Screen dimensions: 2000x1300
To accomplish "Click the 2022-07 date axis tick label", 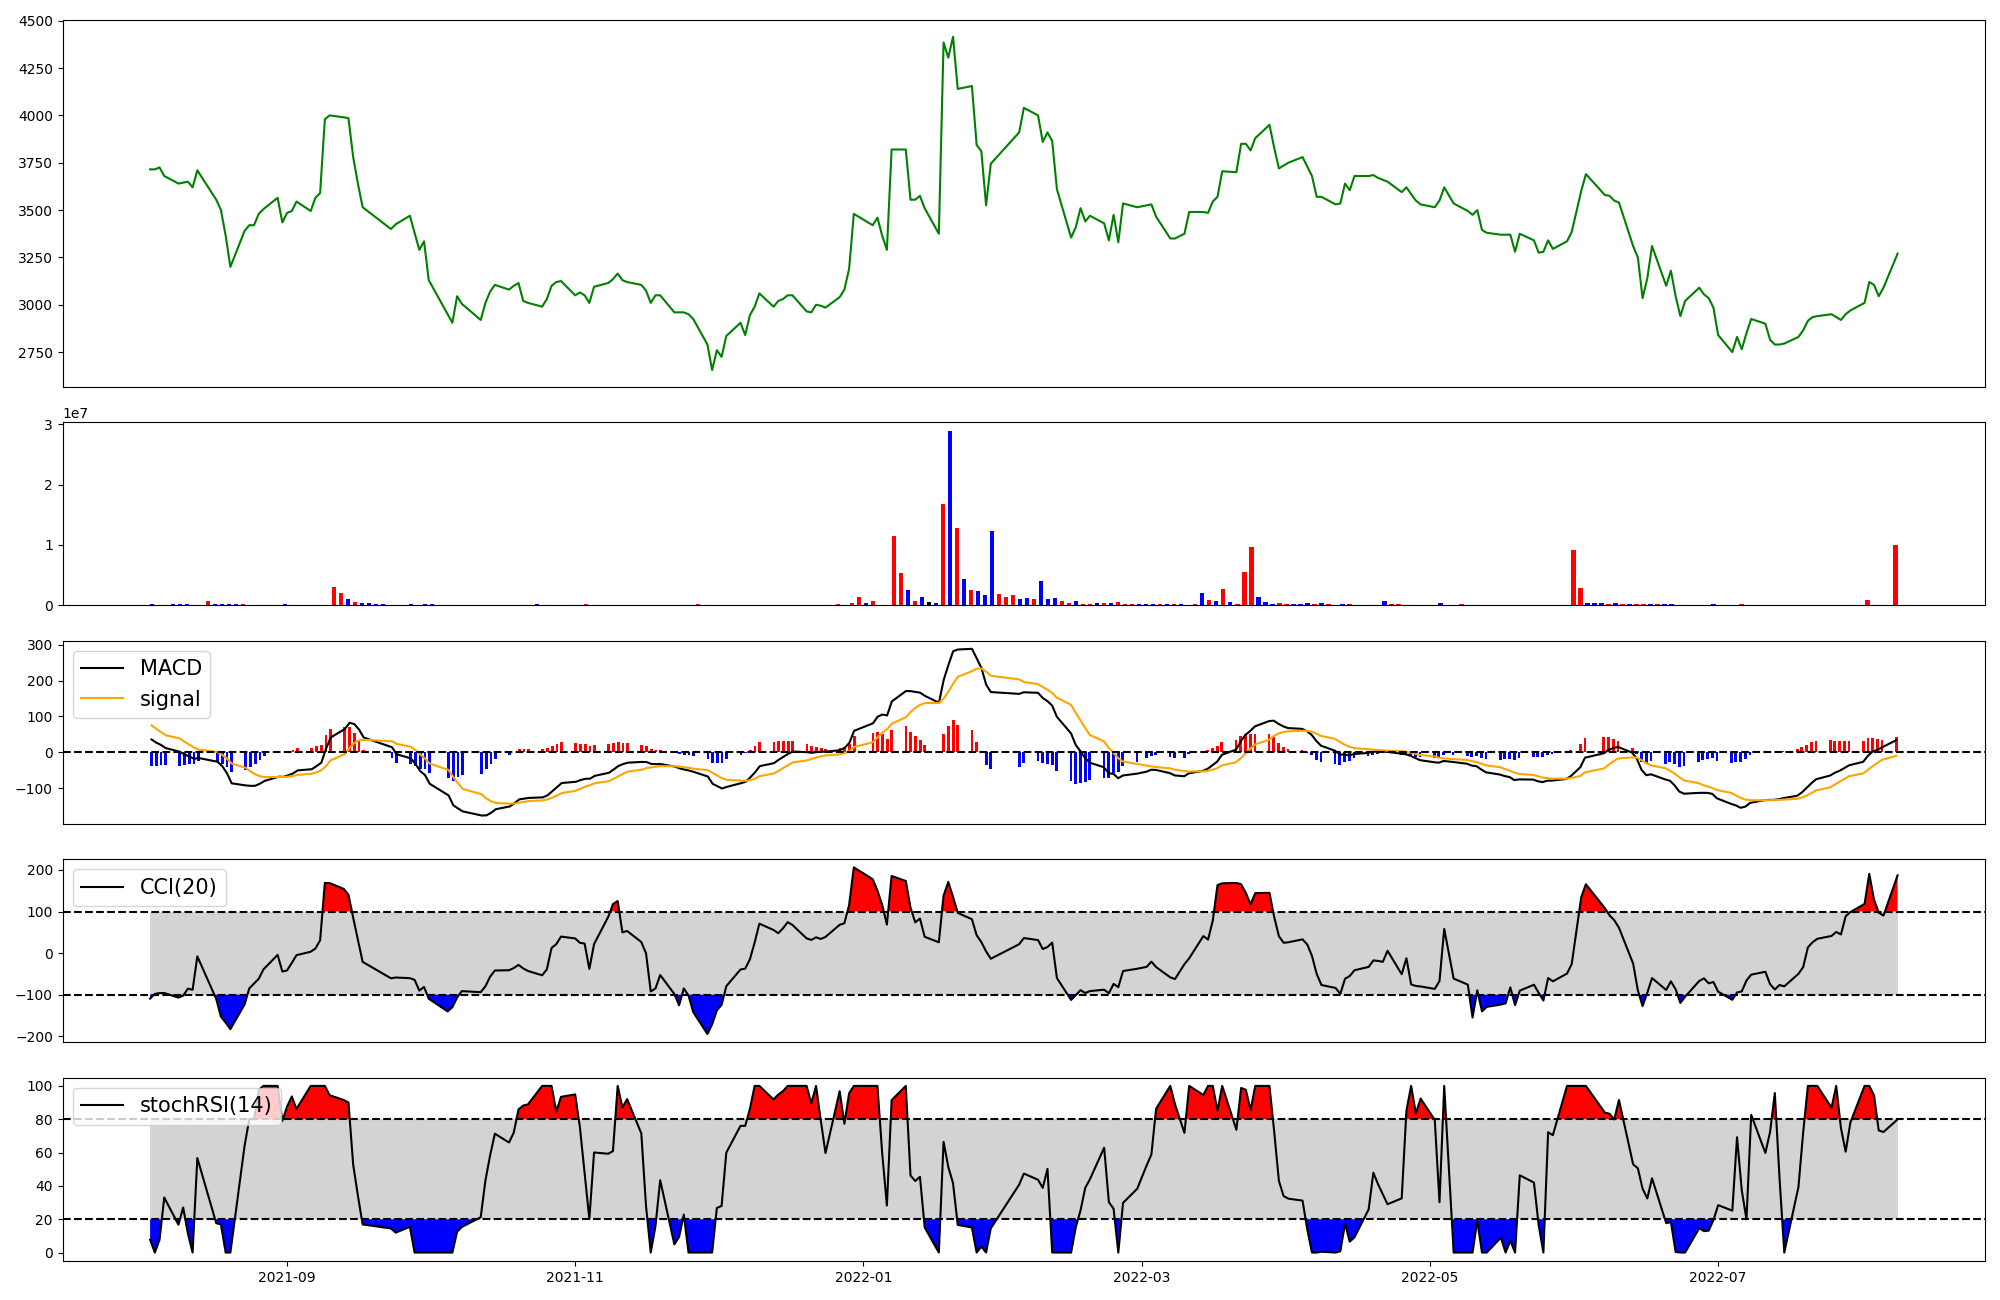I will [x=1717, y=1277].
